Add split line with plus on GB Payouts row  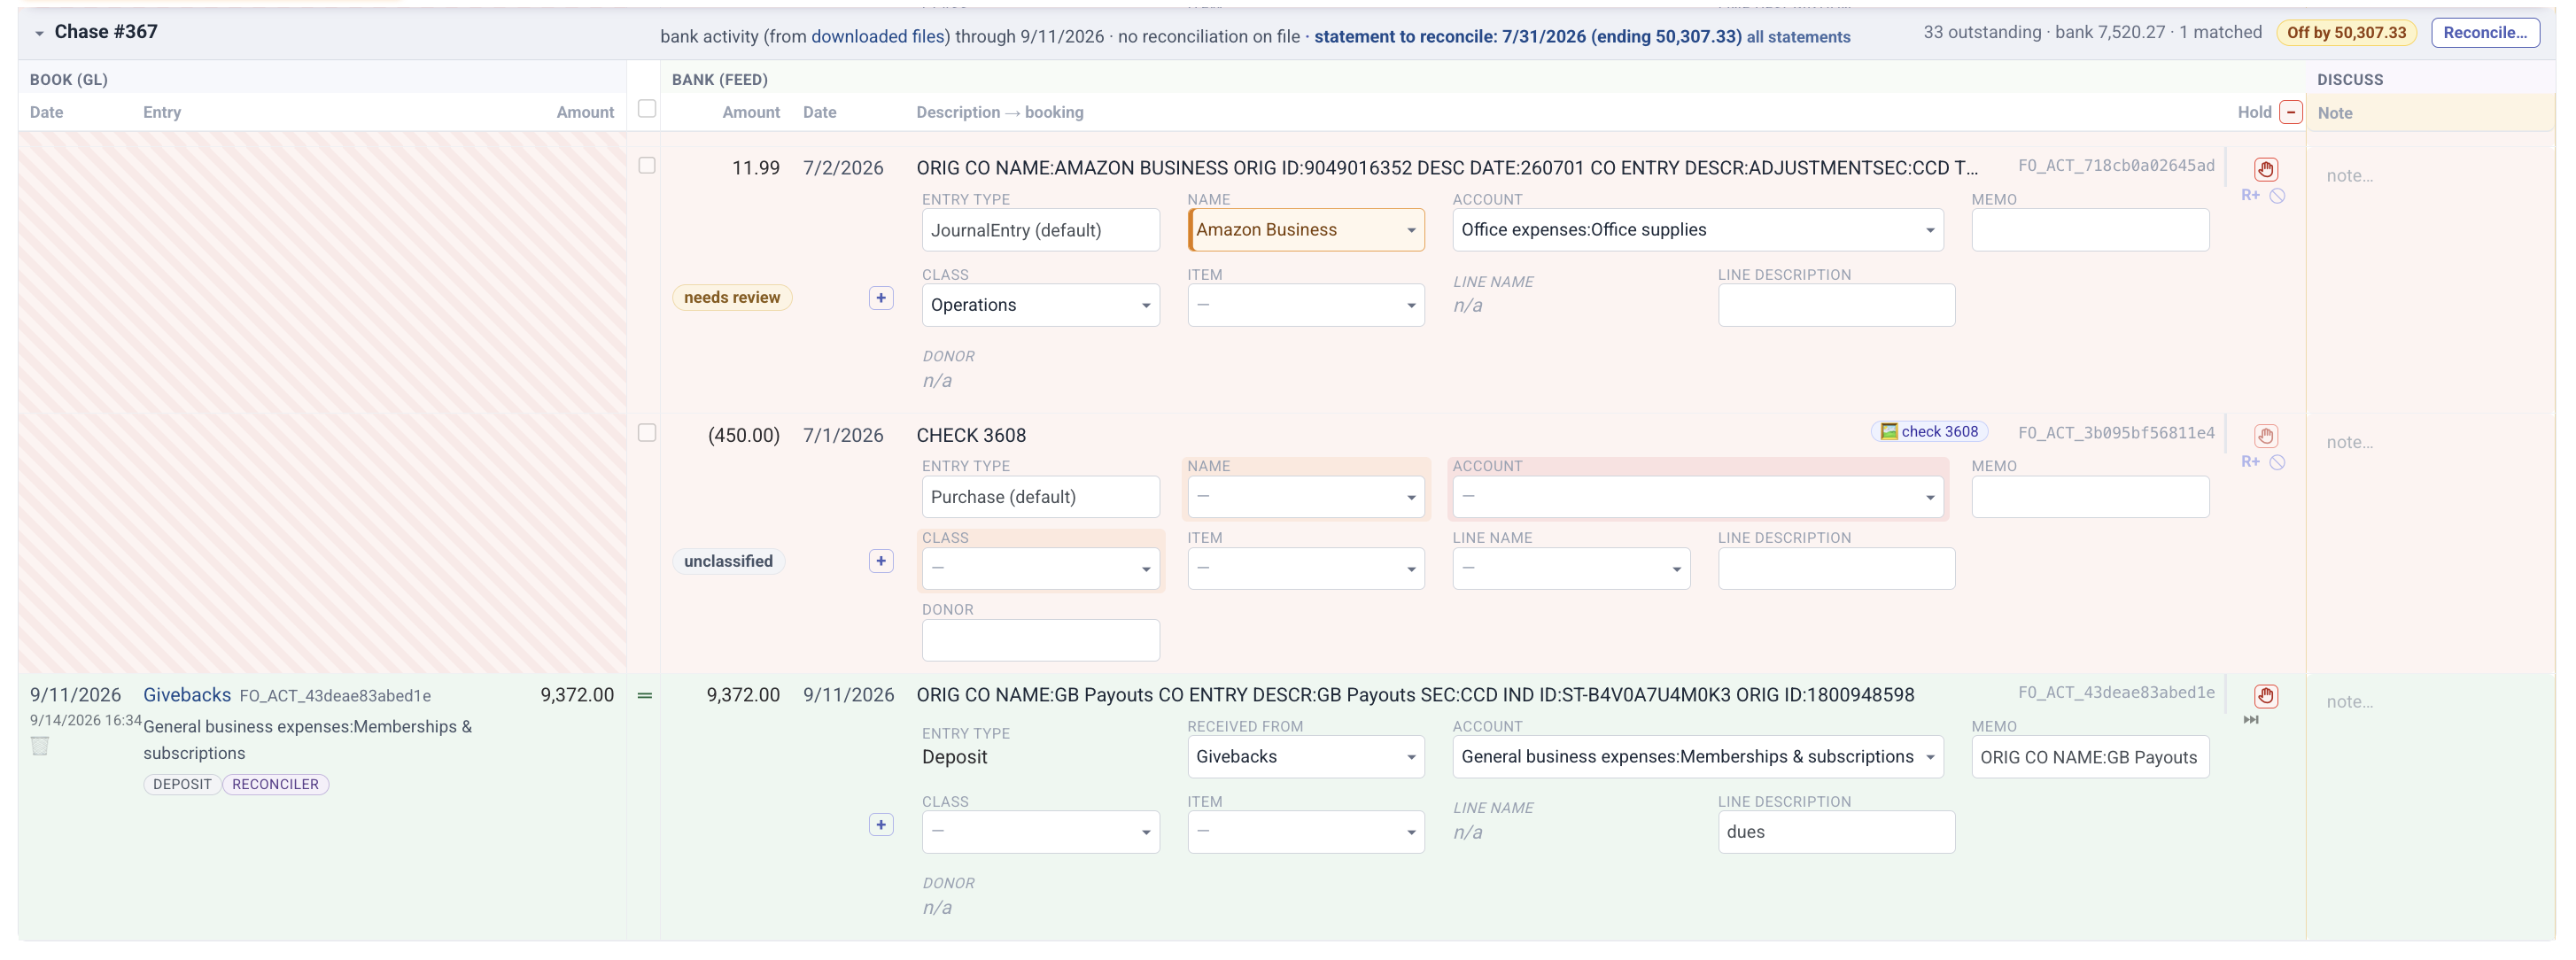(880, 825)
